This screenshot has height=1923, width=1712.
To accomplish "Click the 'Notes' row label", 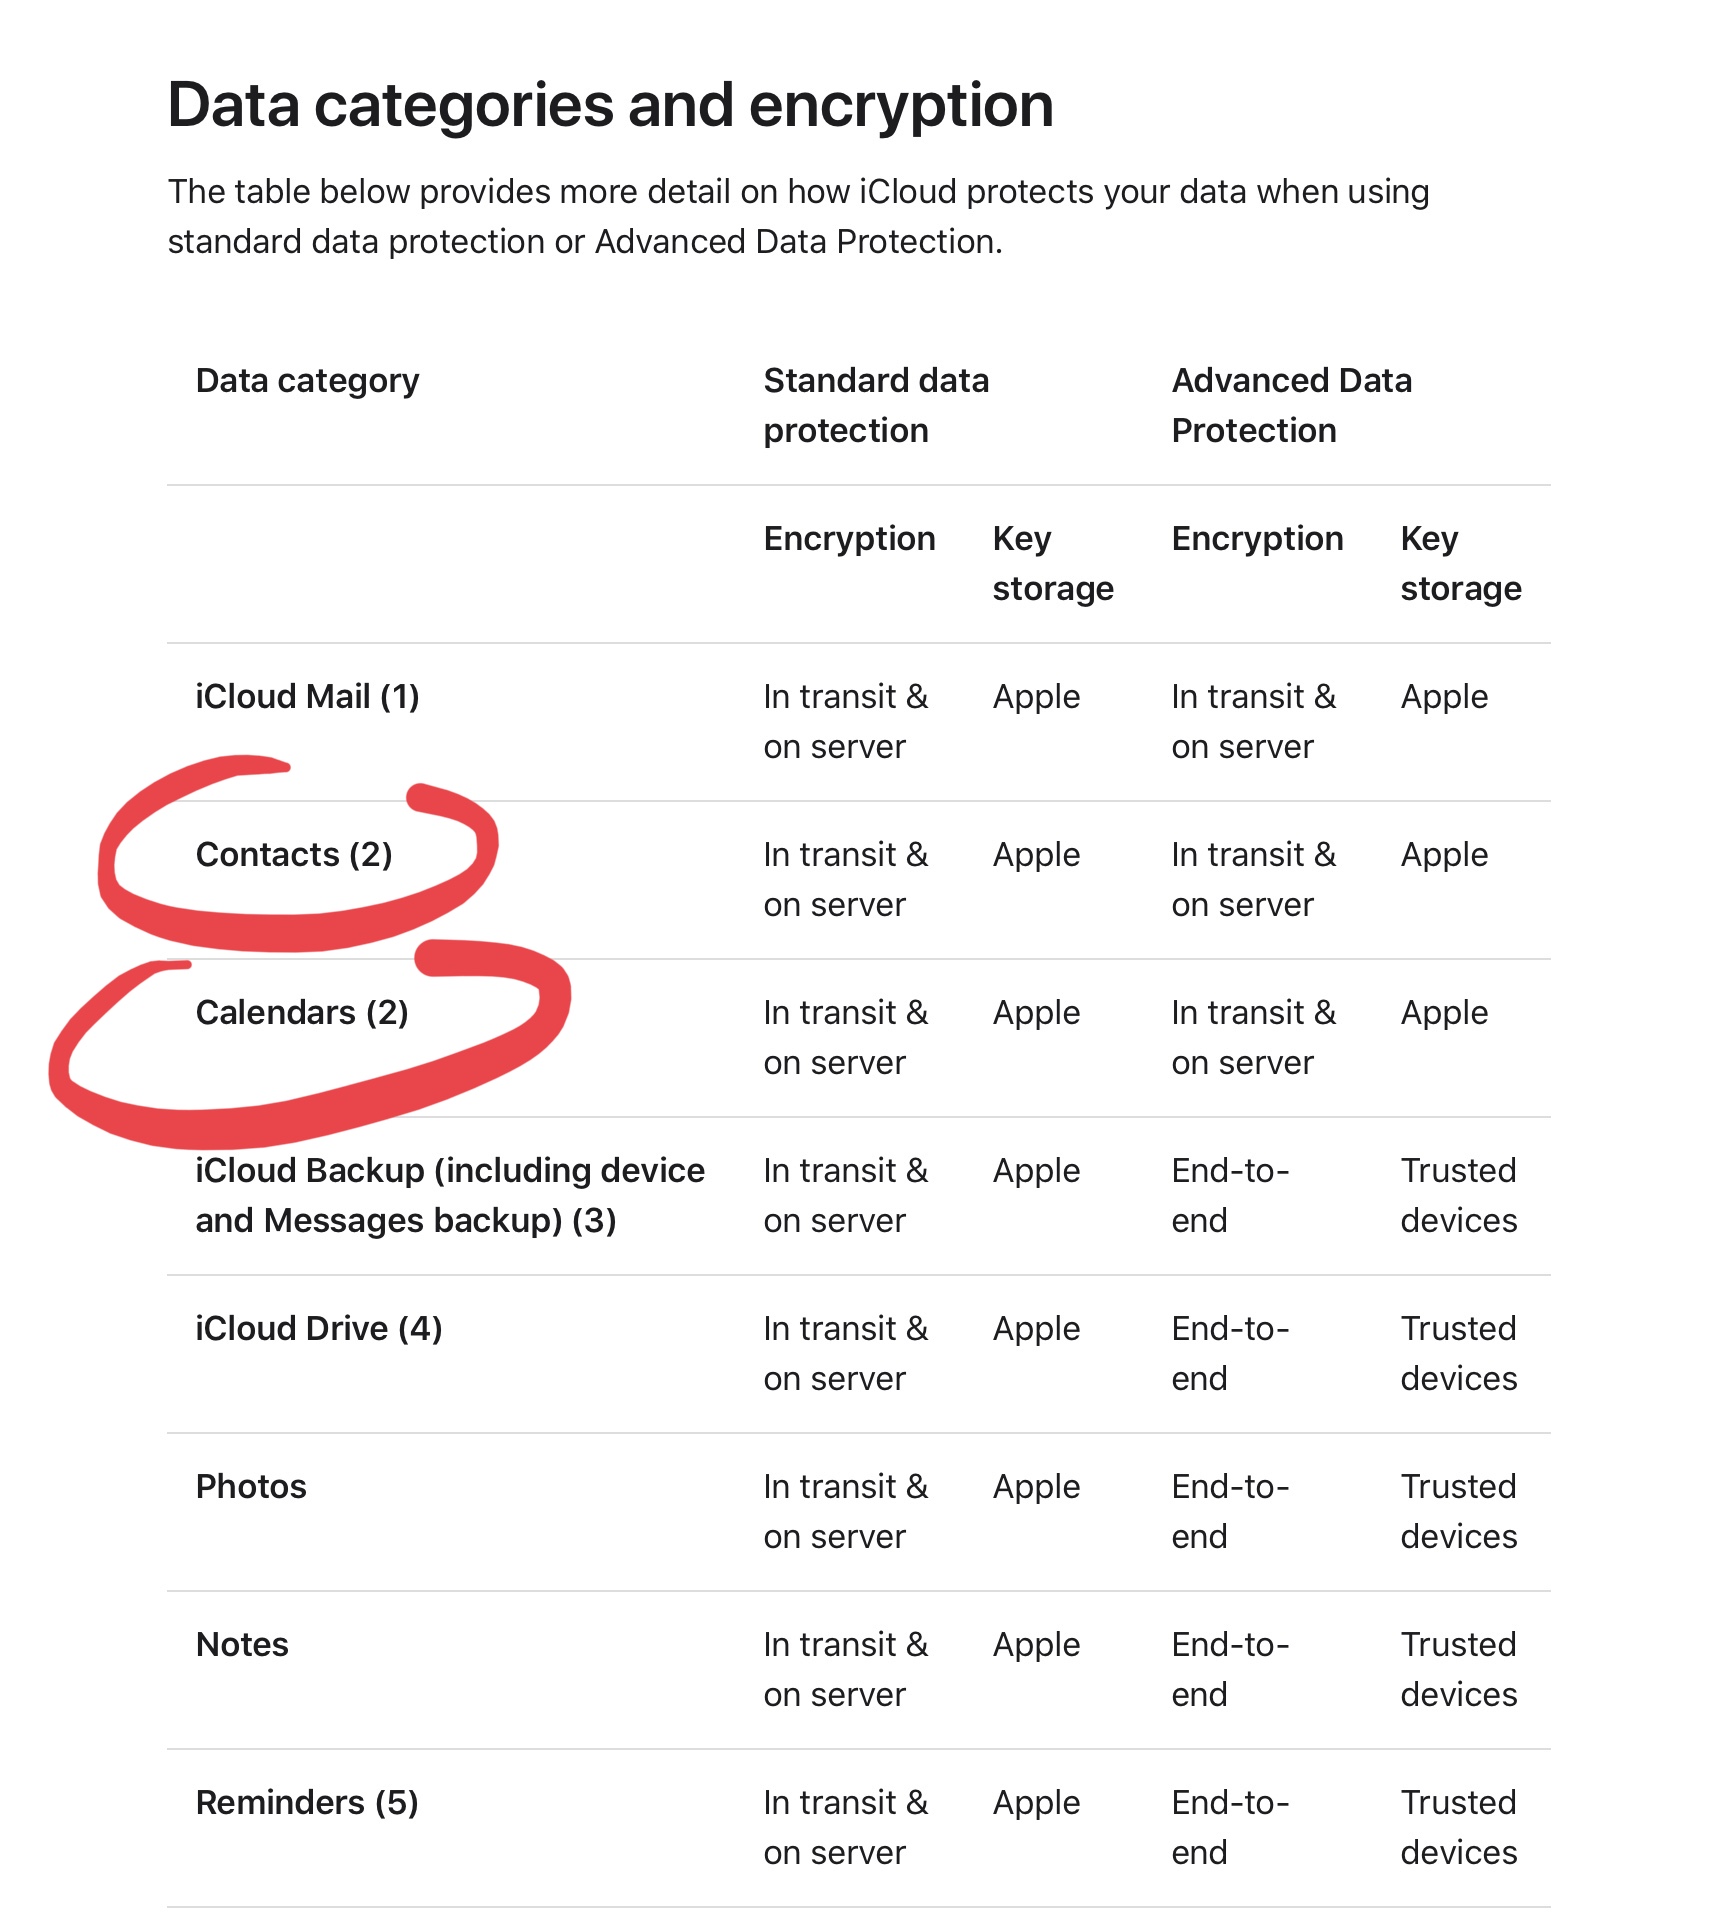I will [x=242, y=1645].
